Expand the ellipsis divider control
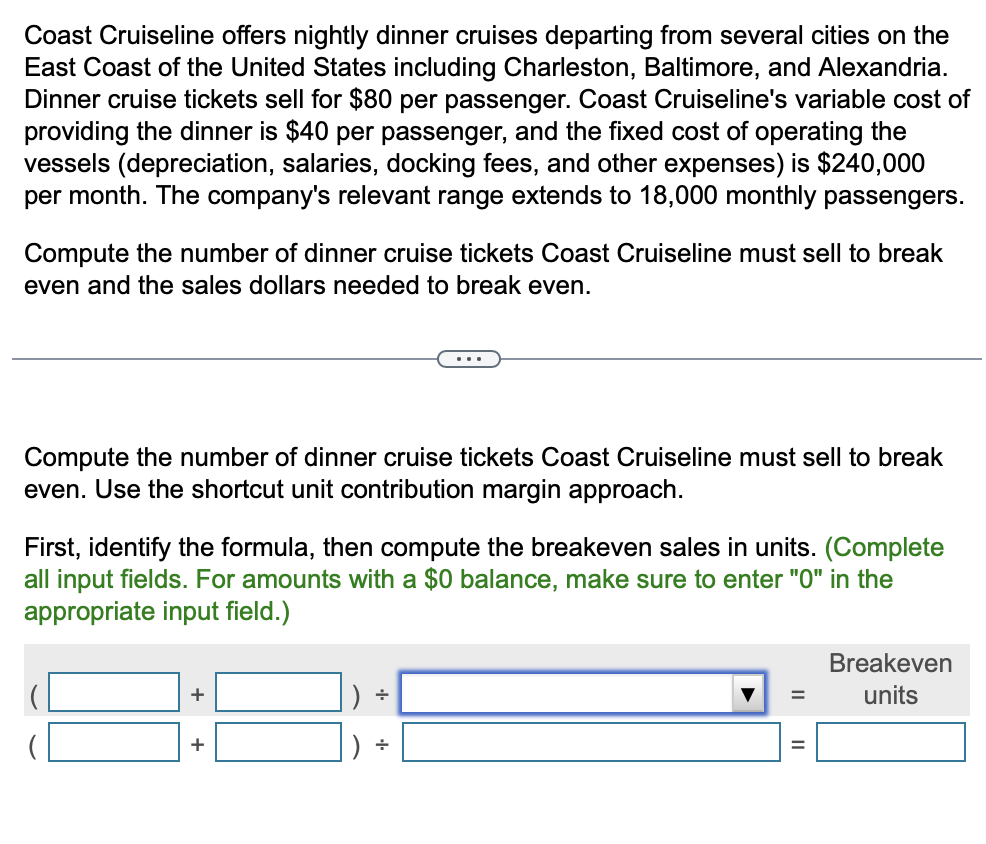This screenshot has width=986, height=844. (x=469, y=358)
